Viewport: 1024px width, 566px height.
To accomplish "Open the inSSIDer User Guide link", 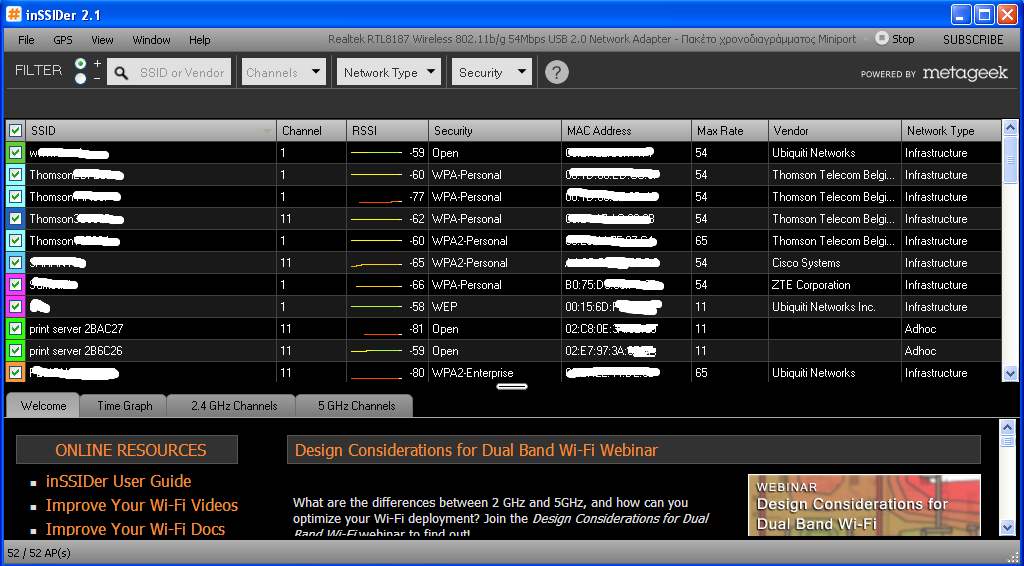I will point(118,481).
